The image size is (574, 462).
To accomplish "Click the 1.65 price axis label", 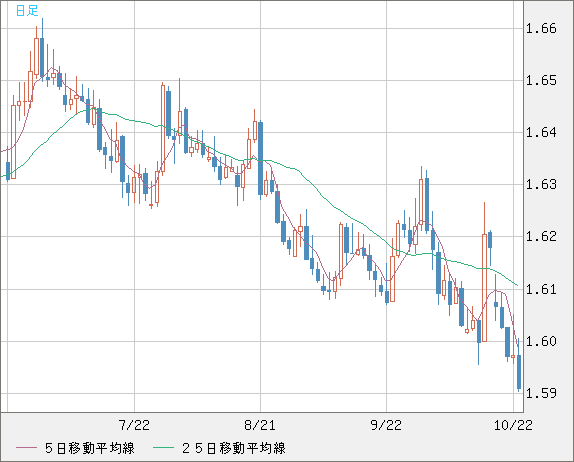I will click(x=541, y=80).
